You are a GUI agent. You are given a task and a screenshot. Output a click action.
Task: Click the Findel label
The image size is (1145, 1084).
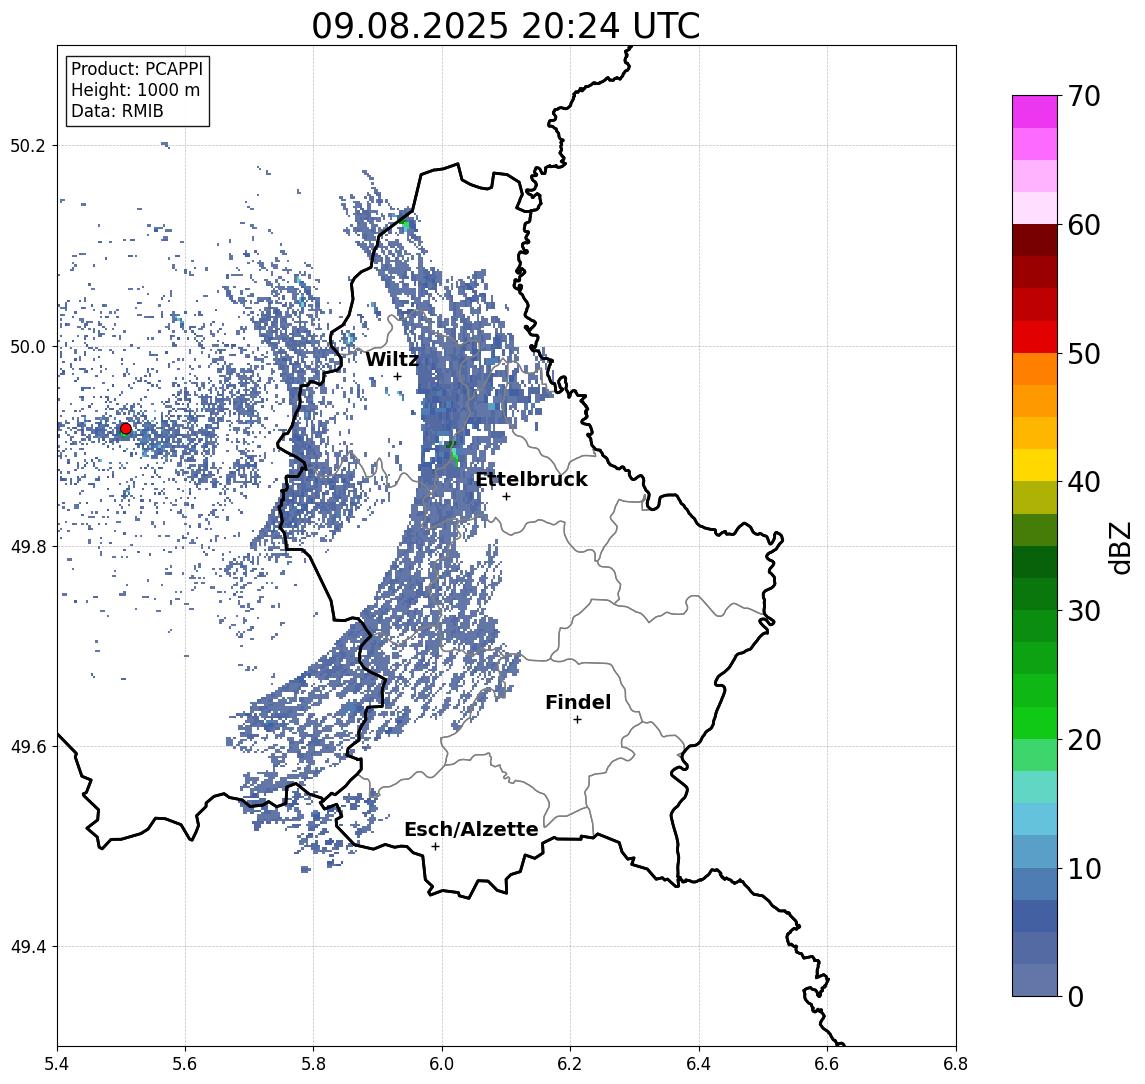tap(578, 702)
